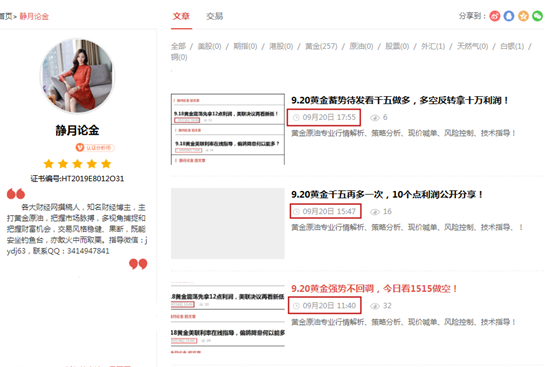Click the date 09月20日 17:55
550x367 pixels.
click(x=329, y=118)
